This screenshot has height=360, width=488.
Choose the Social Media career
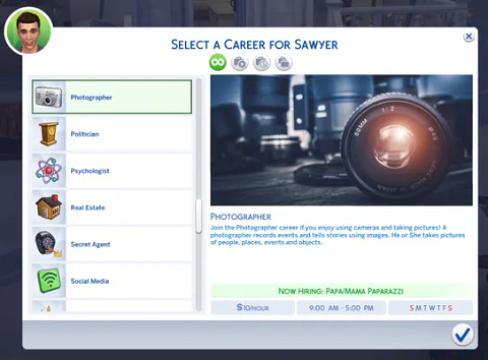tap(112, 281)
